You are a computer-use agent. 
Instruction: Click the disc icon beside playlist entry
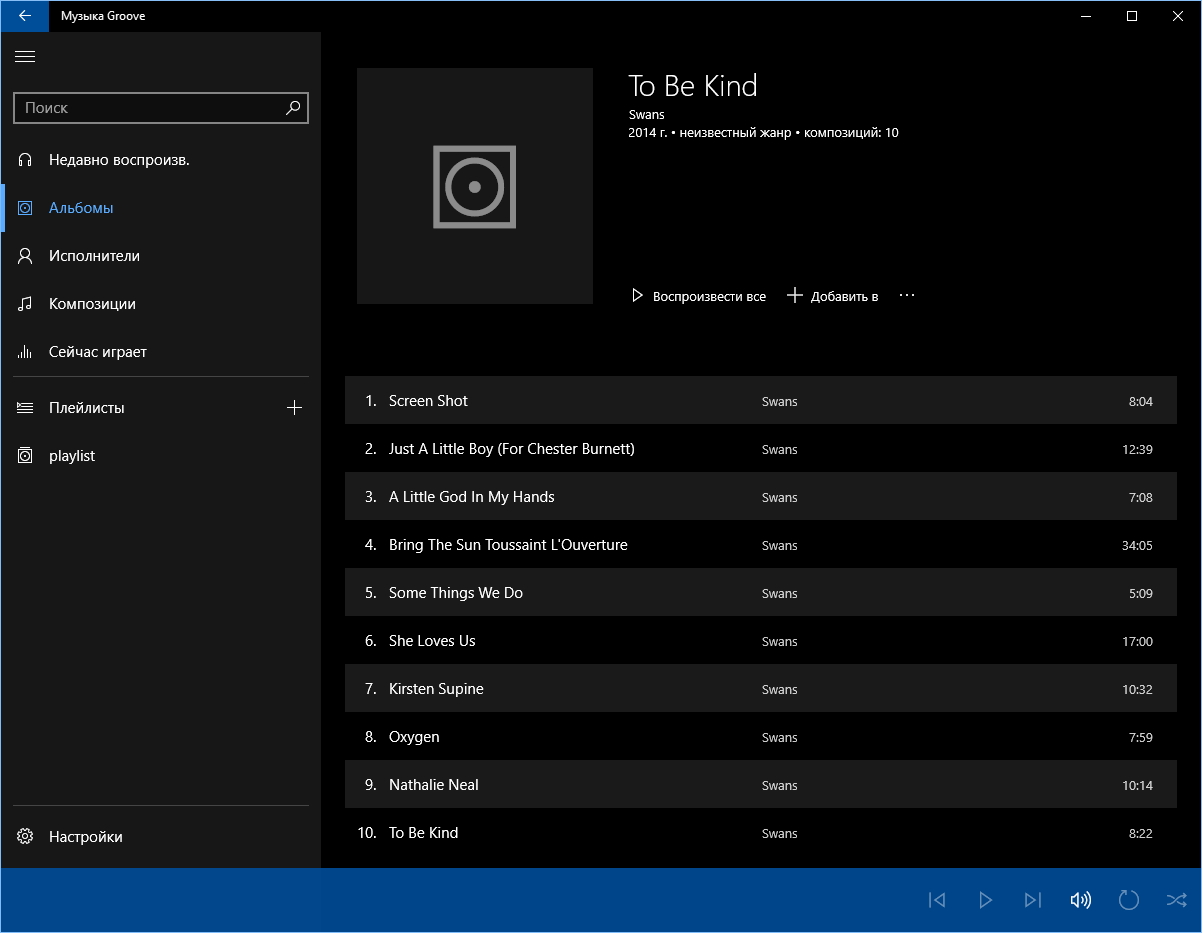point(26,456)
